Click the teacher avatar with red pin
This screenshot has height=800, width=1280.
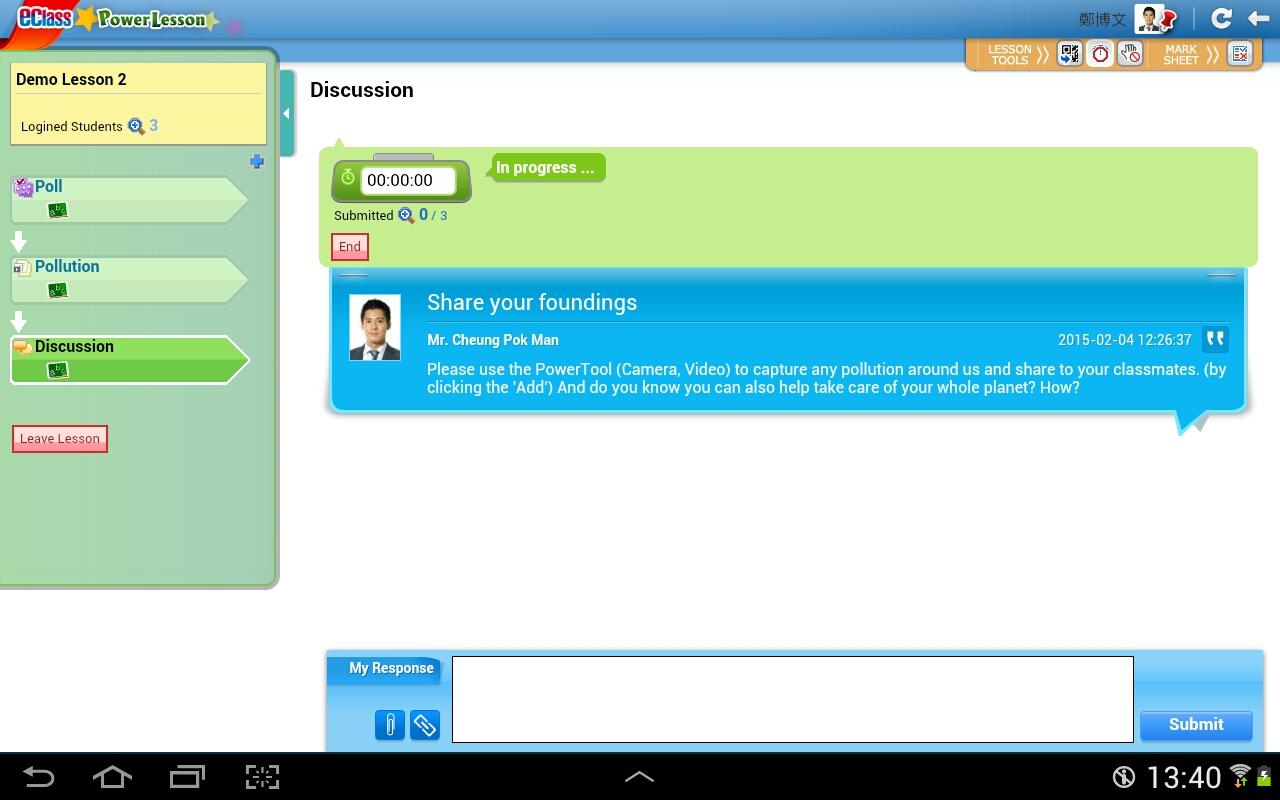click(1155, 19)
